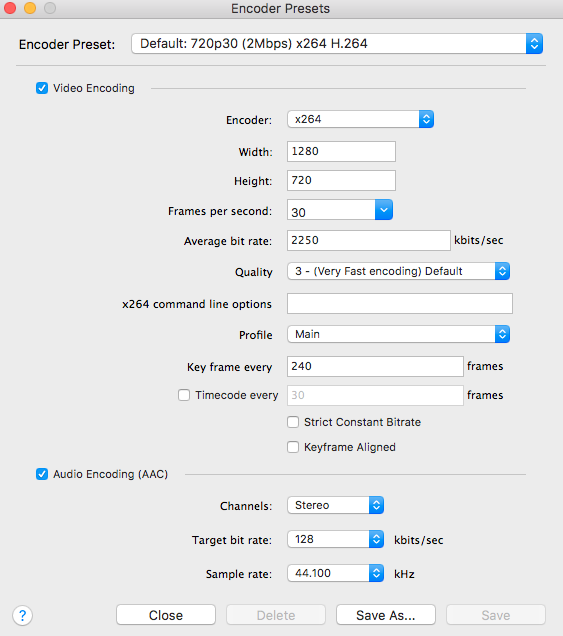Open the help question mark button
Screen dimensions: 563x636
pyautogui.click(x=23, y=615)
